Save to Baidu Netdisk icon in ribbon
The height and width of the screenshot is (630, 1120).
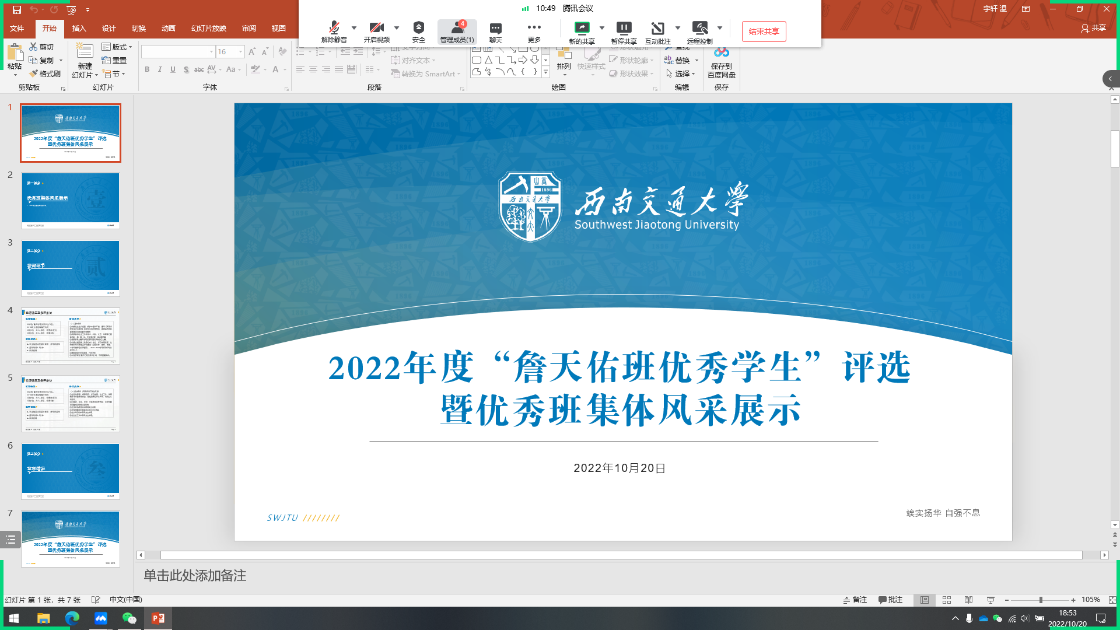coord(721,61)
